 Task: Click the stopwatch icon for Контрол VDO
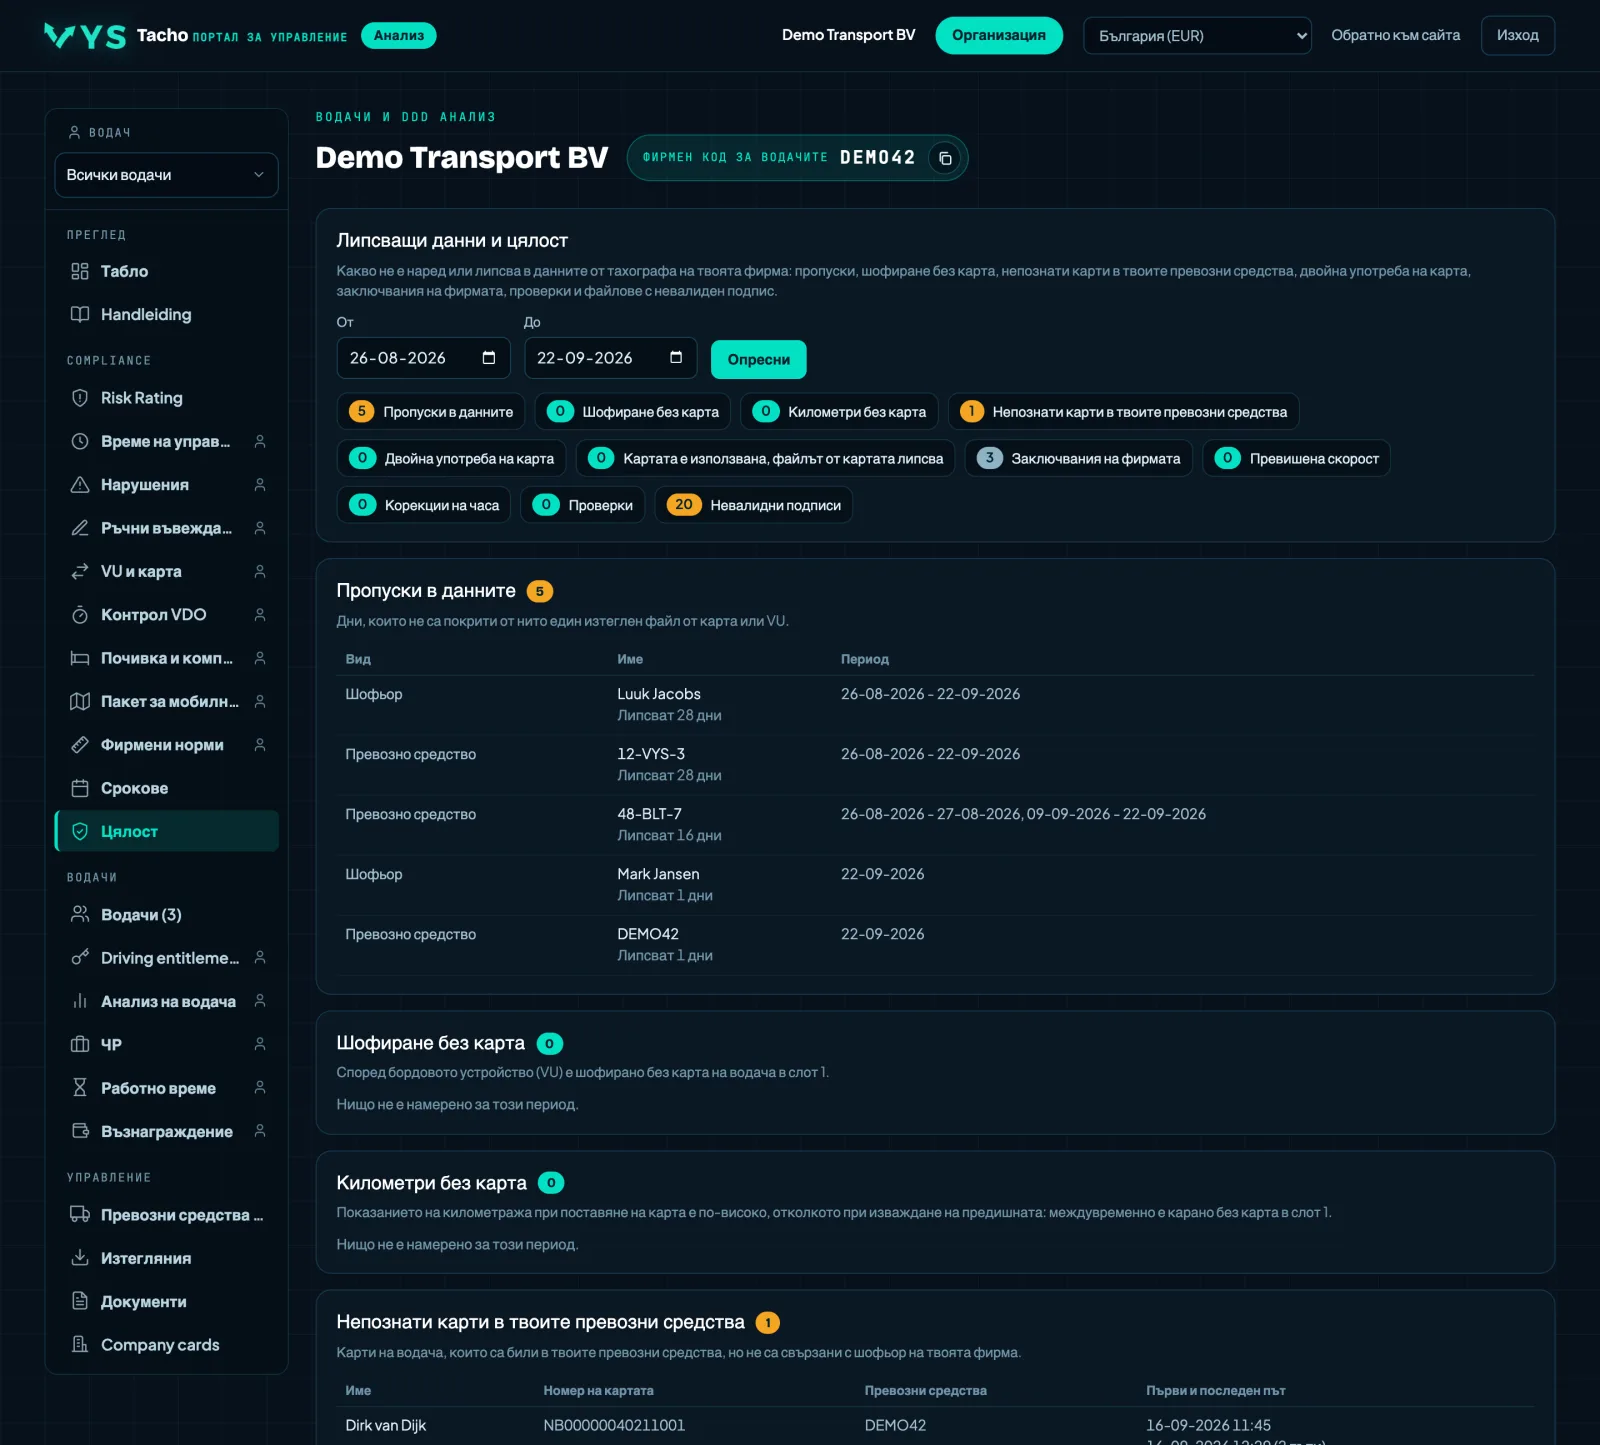pos(80,615)
